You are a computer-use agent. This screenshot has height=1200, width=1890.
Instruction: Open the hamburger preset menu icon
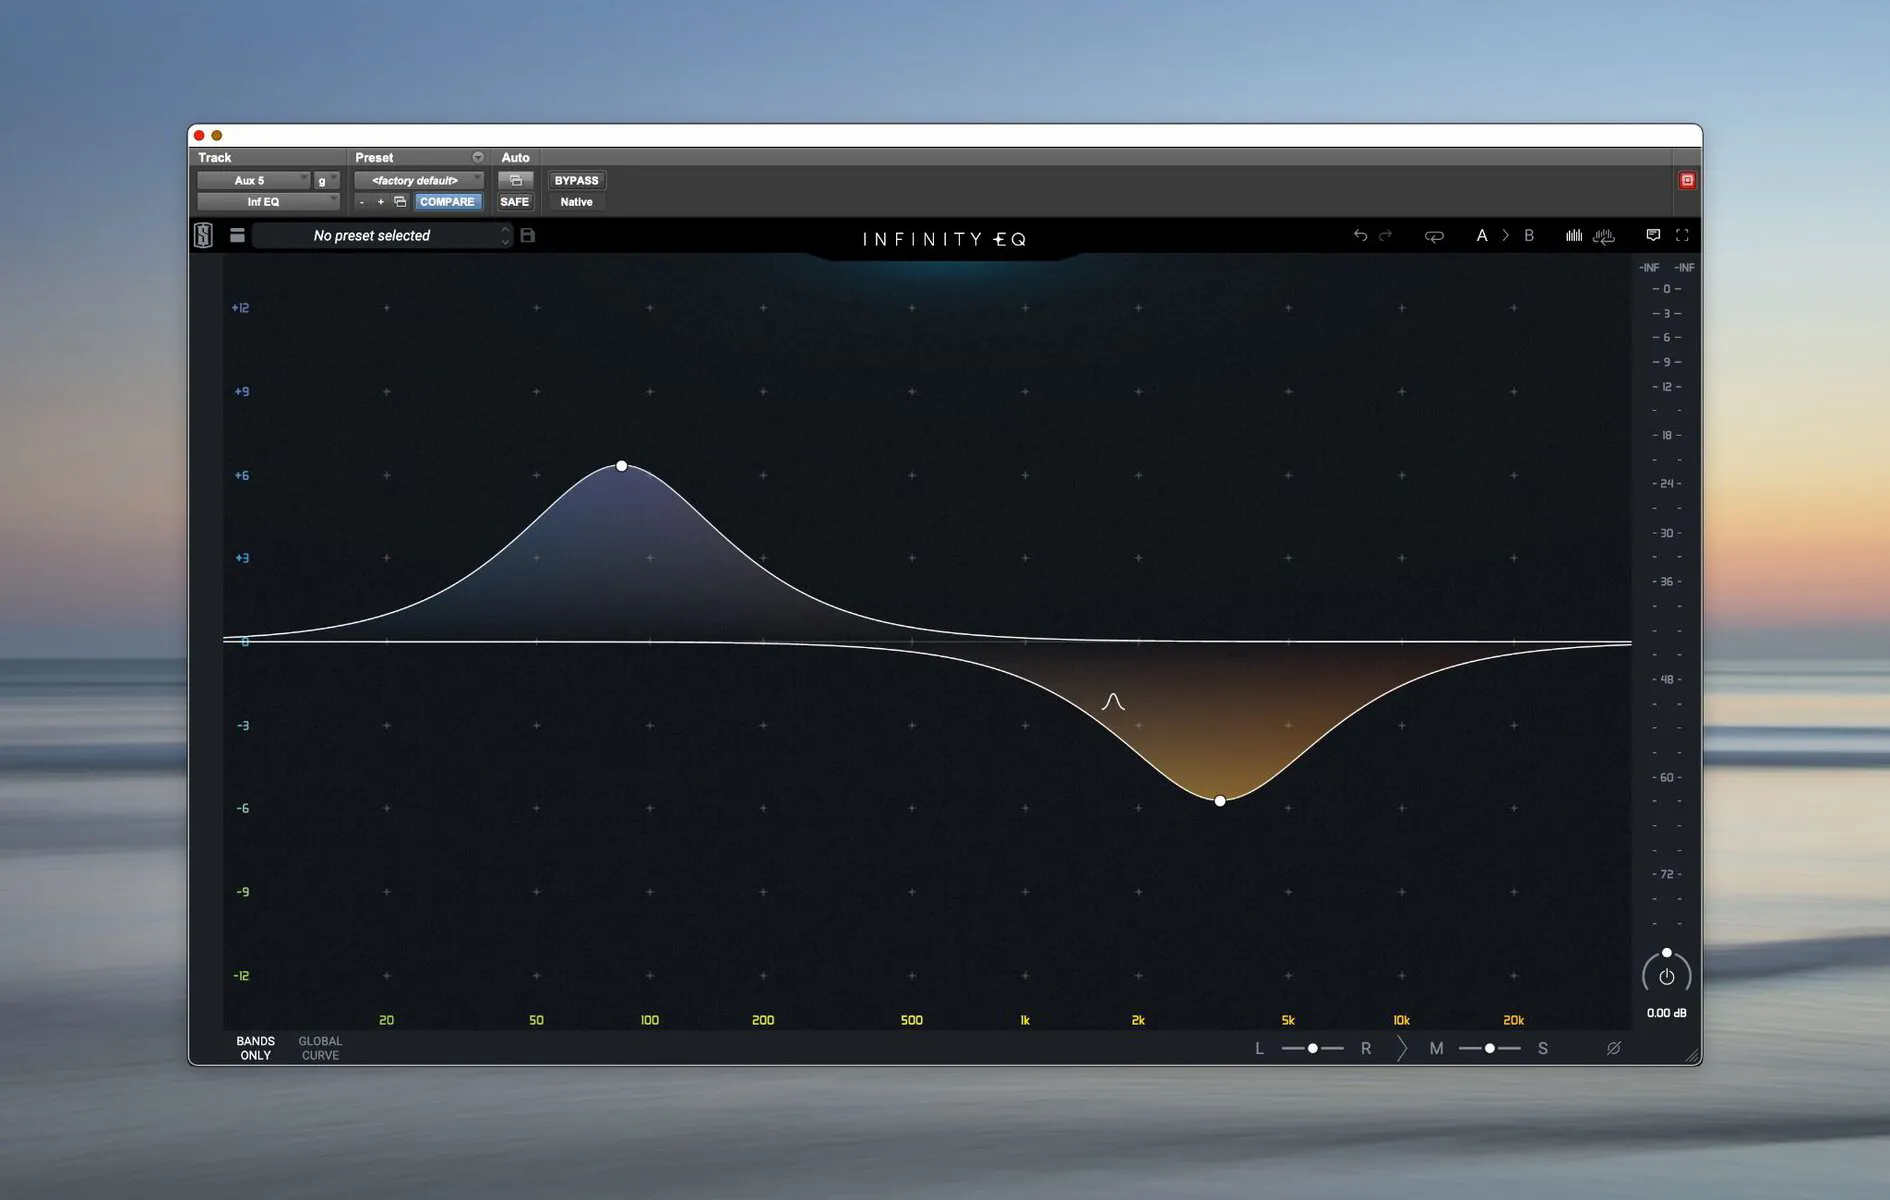(237, 235)
